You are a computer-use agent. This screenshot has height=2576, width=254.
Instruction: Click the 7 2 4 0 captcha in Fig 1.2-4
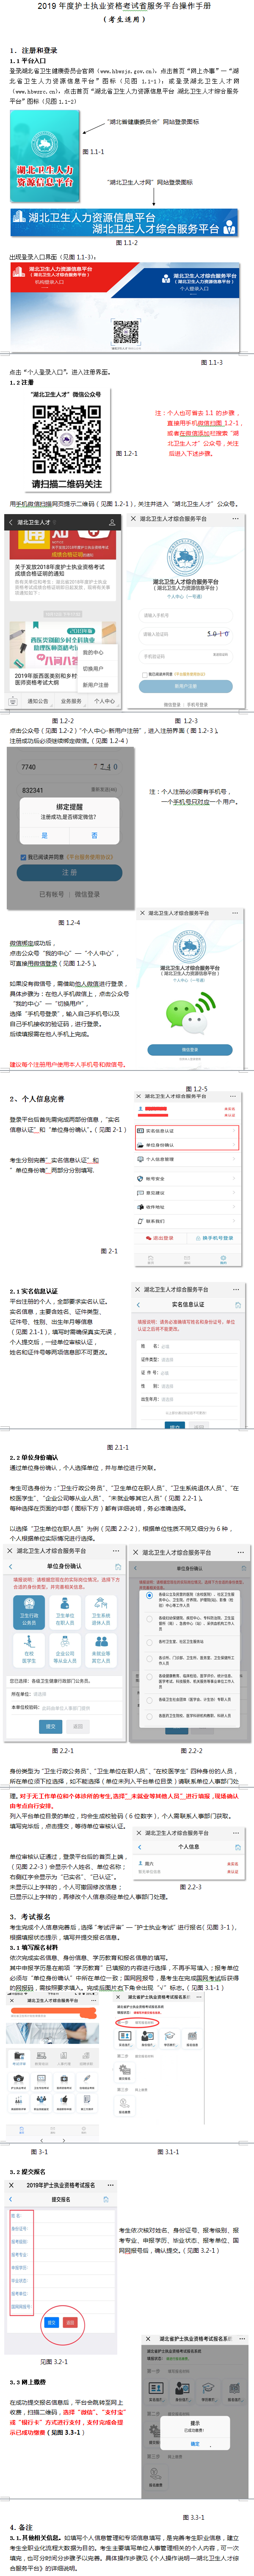[105, 767]
